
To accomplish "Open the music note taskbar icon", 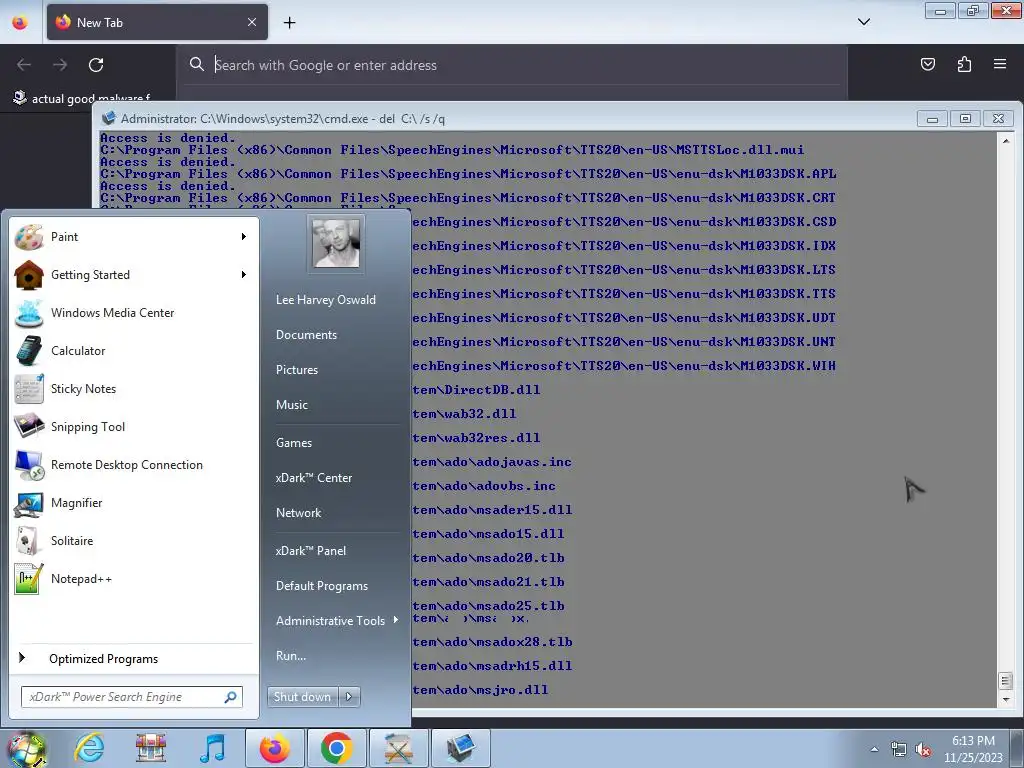I will click(213, 748).
